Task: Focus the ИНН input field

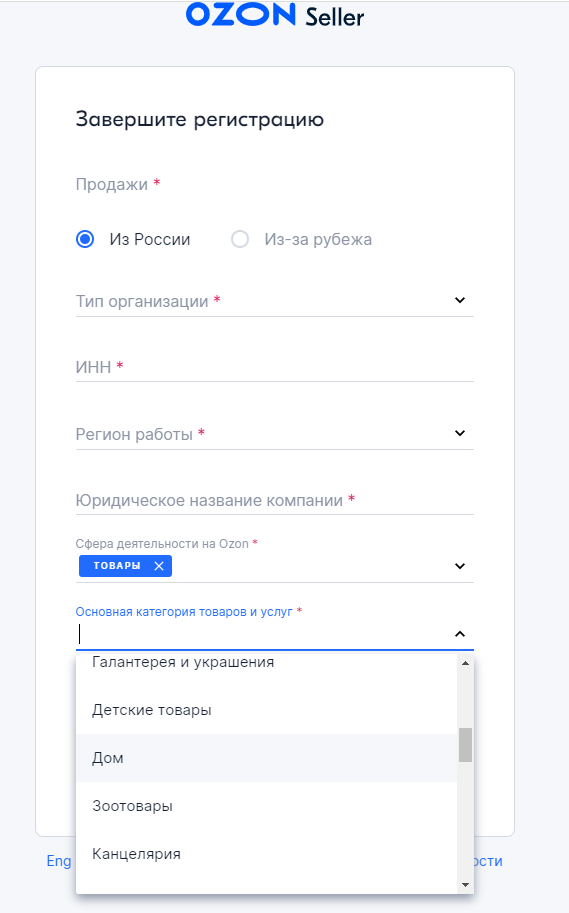Action: [x=275, y=367]
